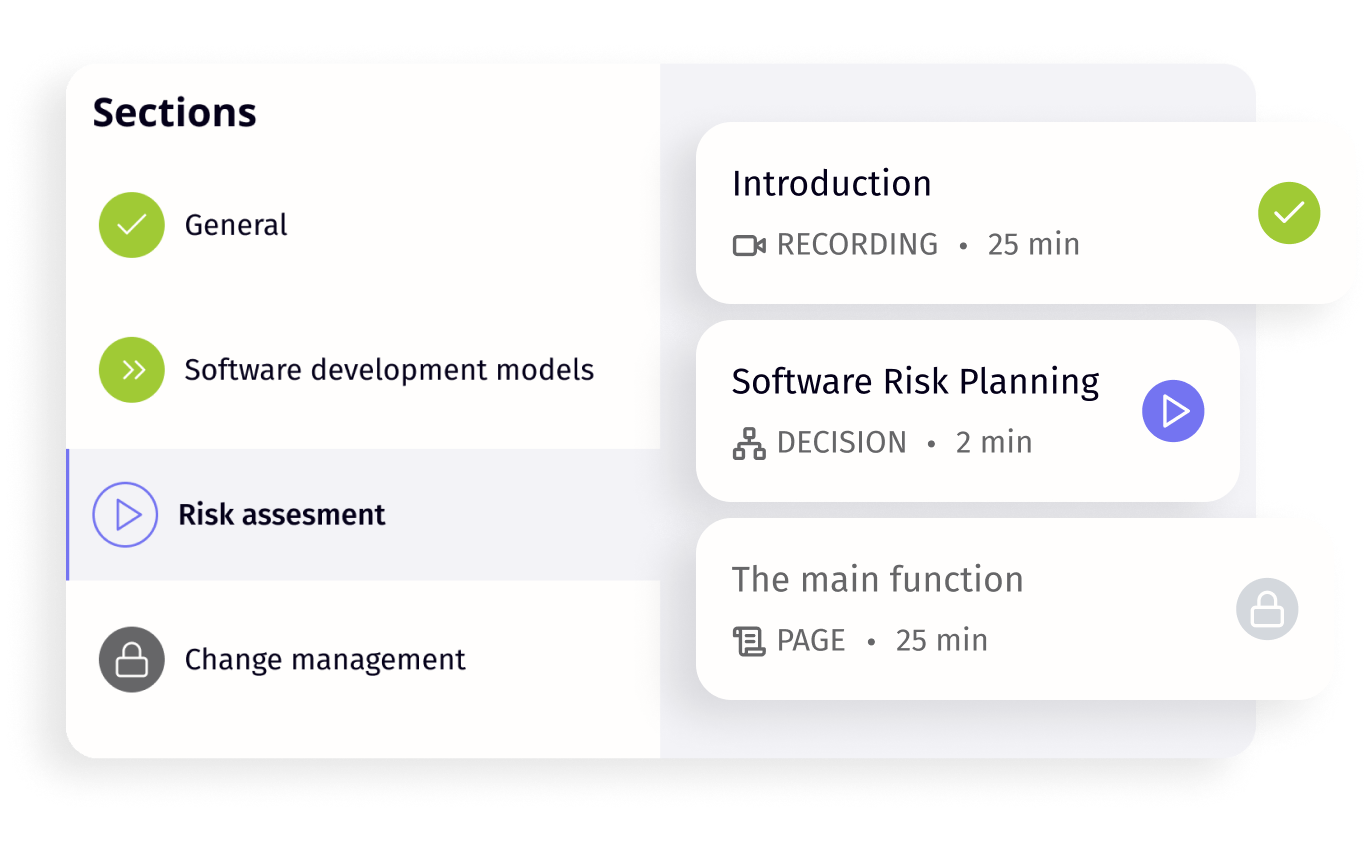Click the lock icon beside Change management
The image size is (1372, 853).
tap(131, 659)
